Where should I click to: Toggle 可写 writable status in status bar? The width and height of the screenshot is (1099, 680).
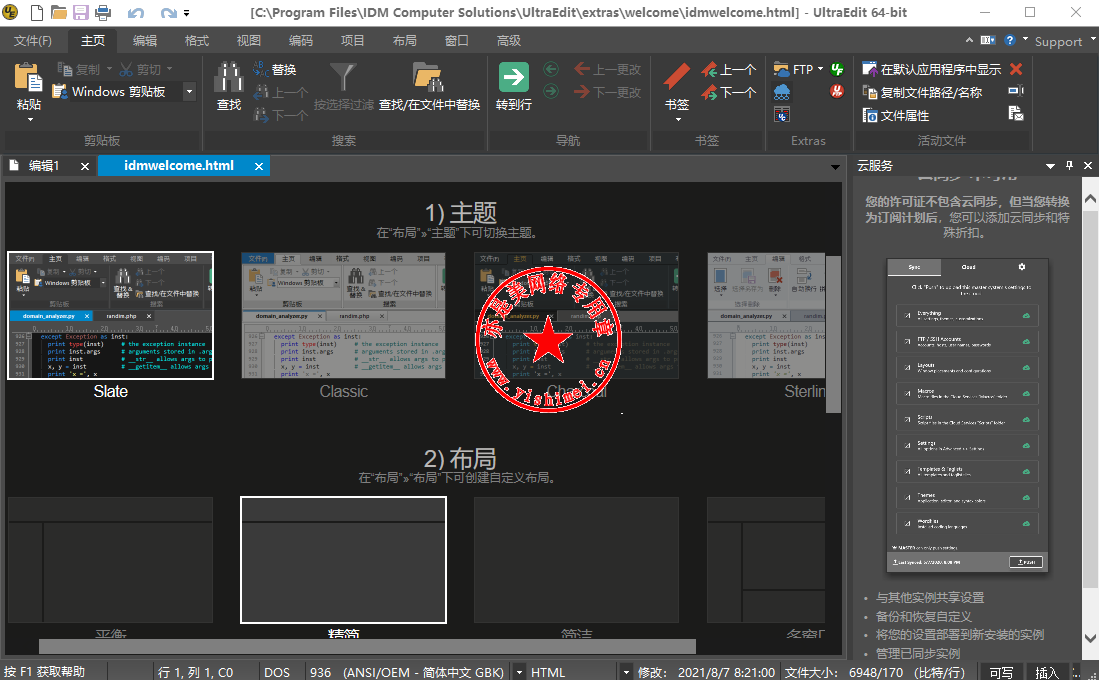1001,672
